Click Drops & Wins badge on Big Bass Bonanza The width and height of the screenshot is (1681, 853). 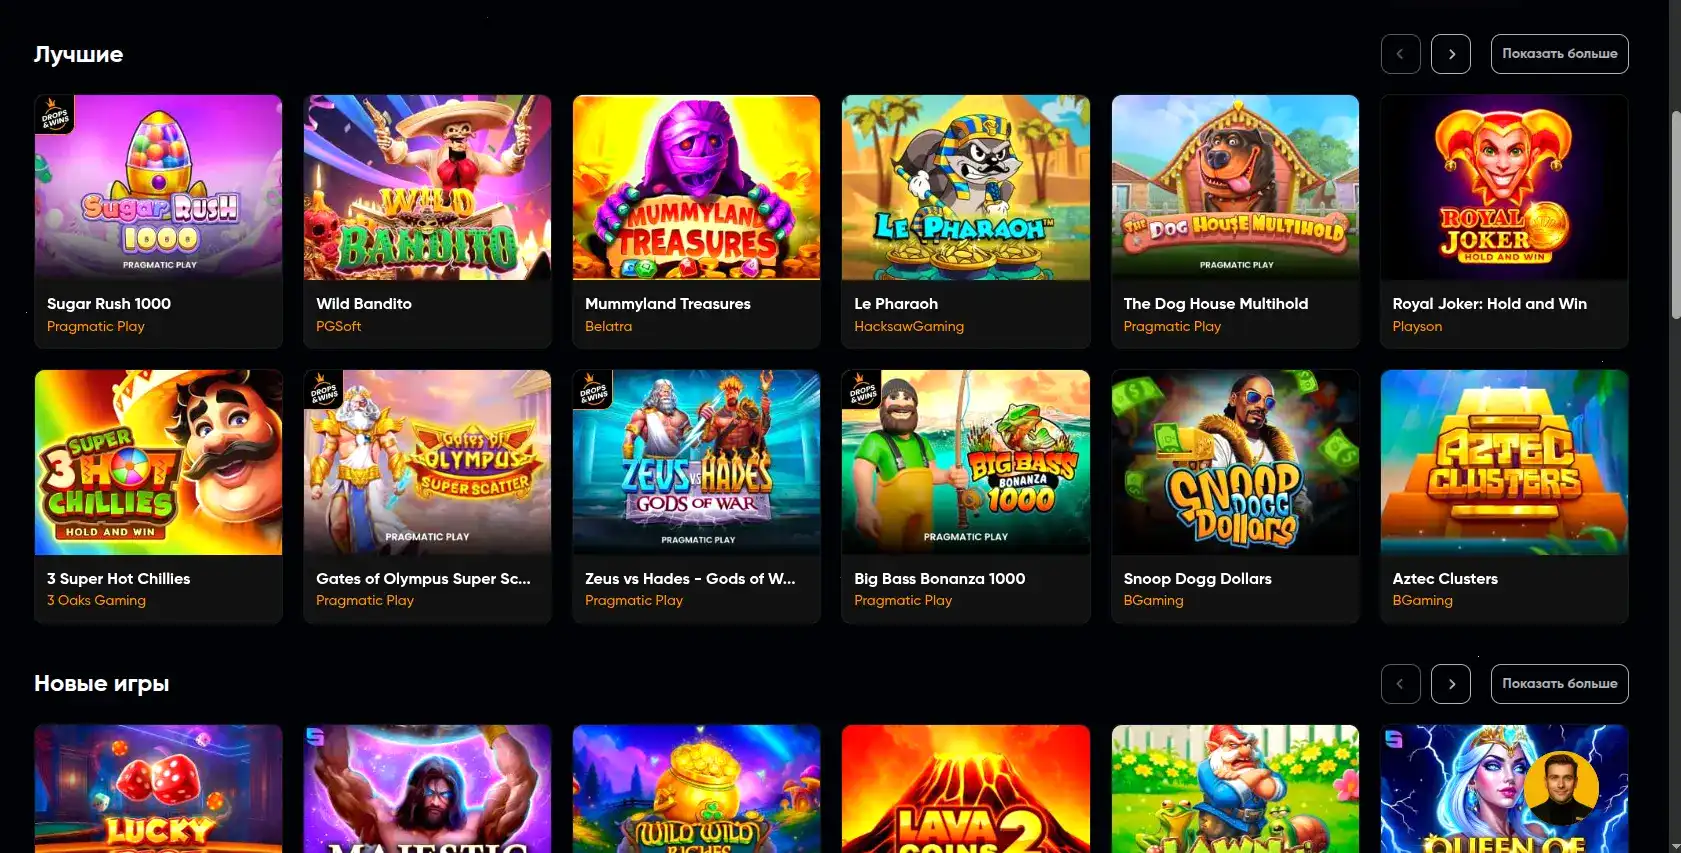pyautogui.click(x=862, y=390)
